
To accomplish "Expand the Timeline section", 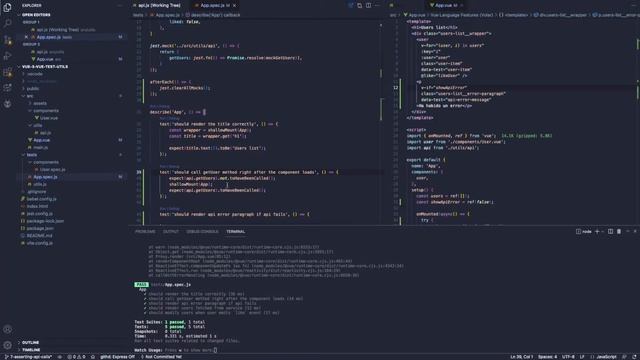I will (31, 350).
